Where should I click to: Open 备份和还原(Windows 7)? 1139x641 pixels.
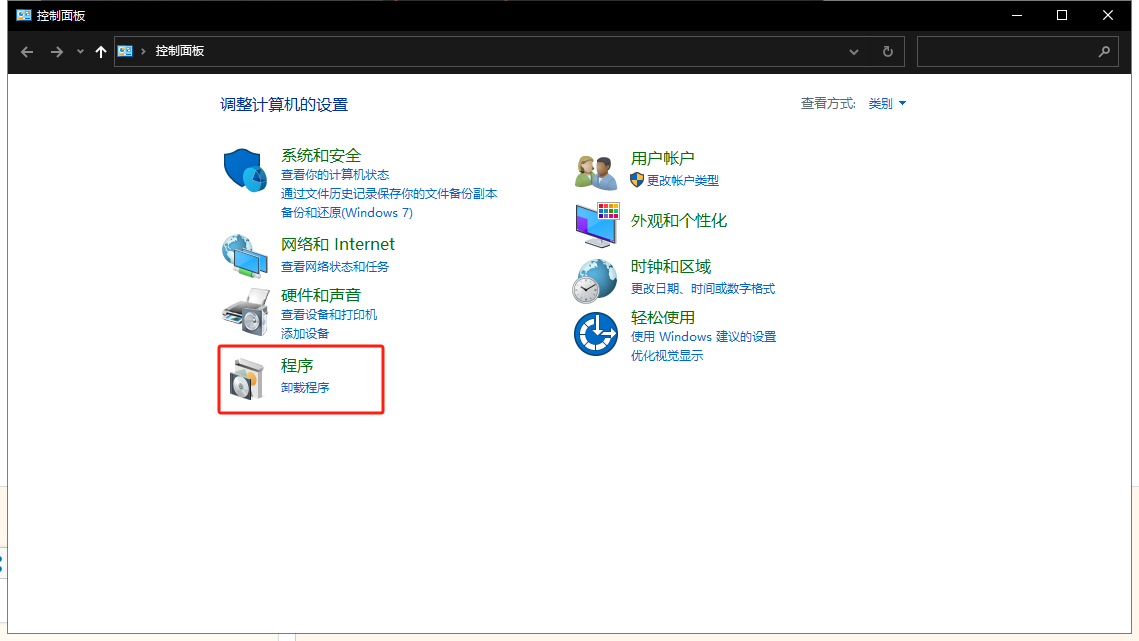[x=346, y=212]
